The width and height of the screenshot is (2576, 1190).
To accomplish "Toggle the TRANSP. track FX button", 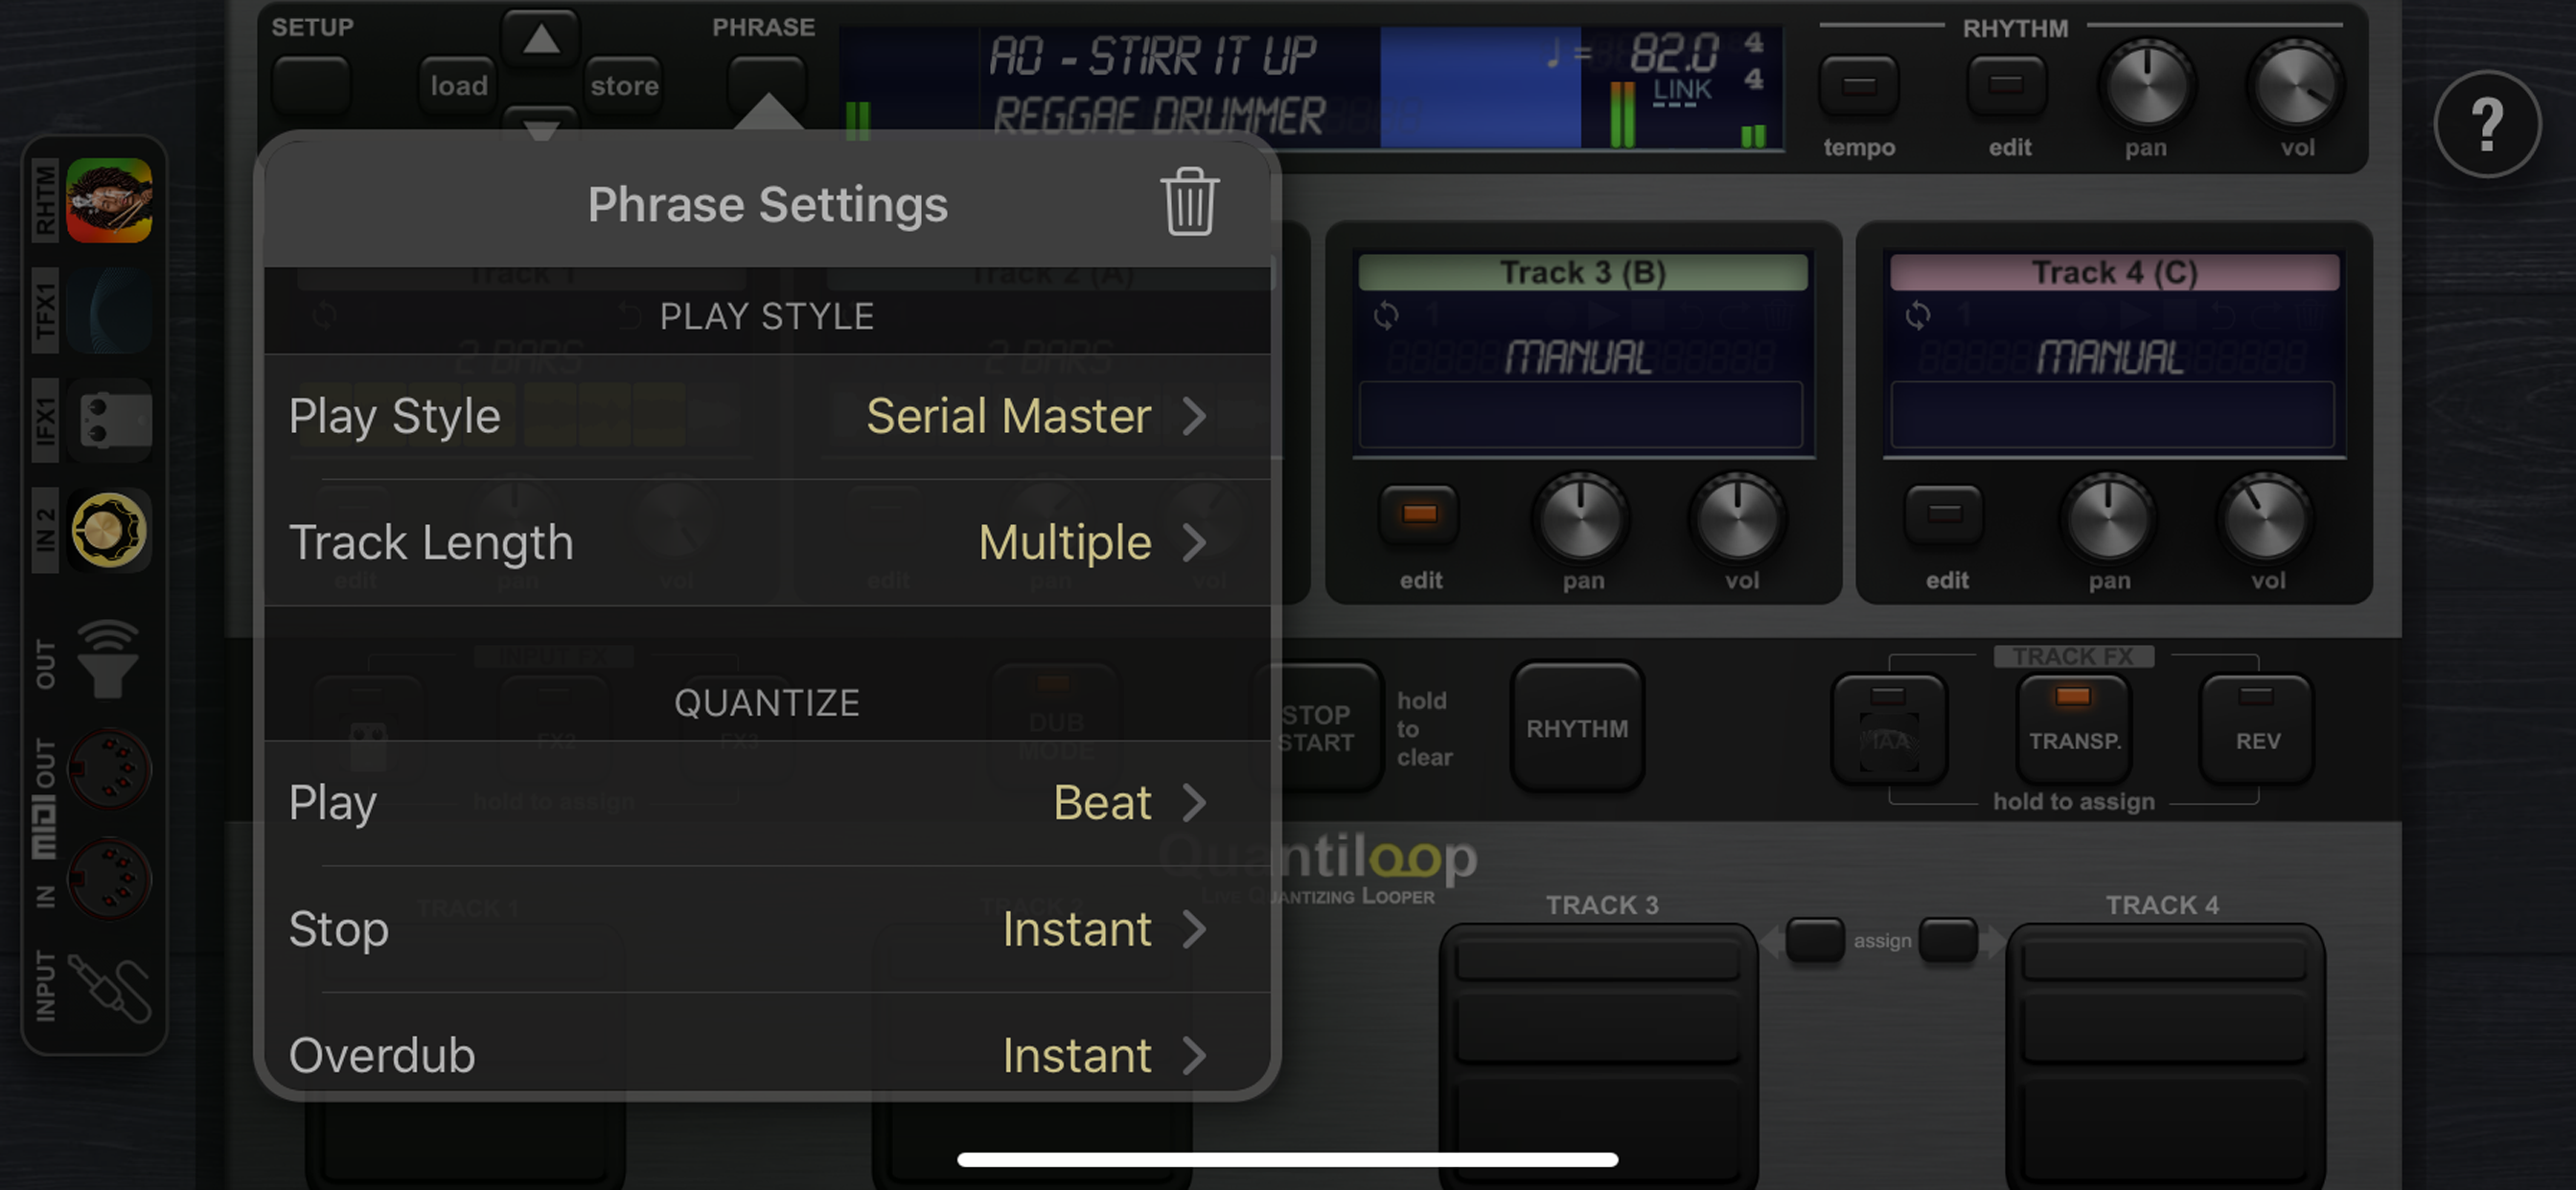I will [2073, 728].
